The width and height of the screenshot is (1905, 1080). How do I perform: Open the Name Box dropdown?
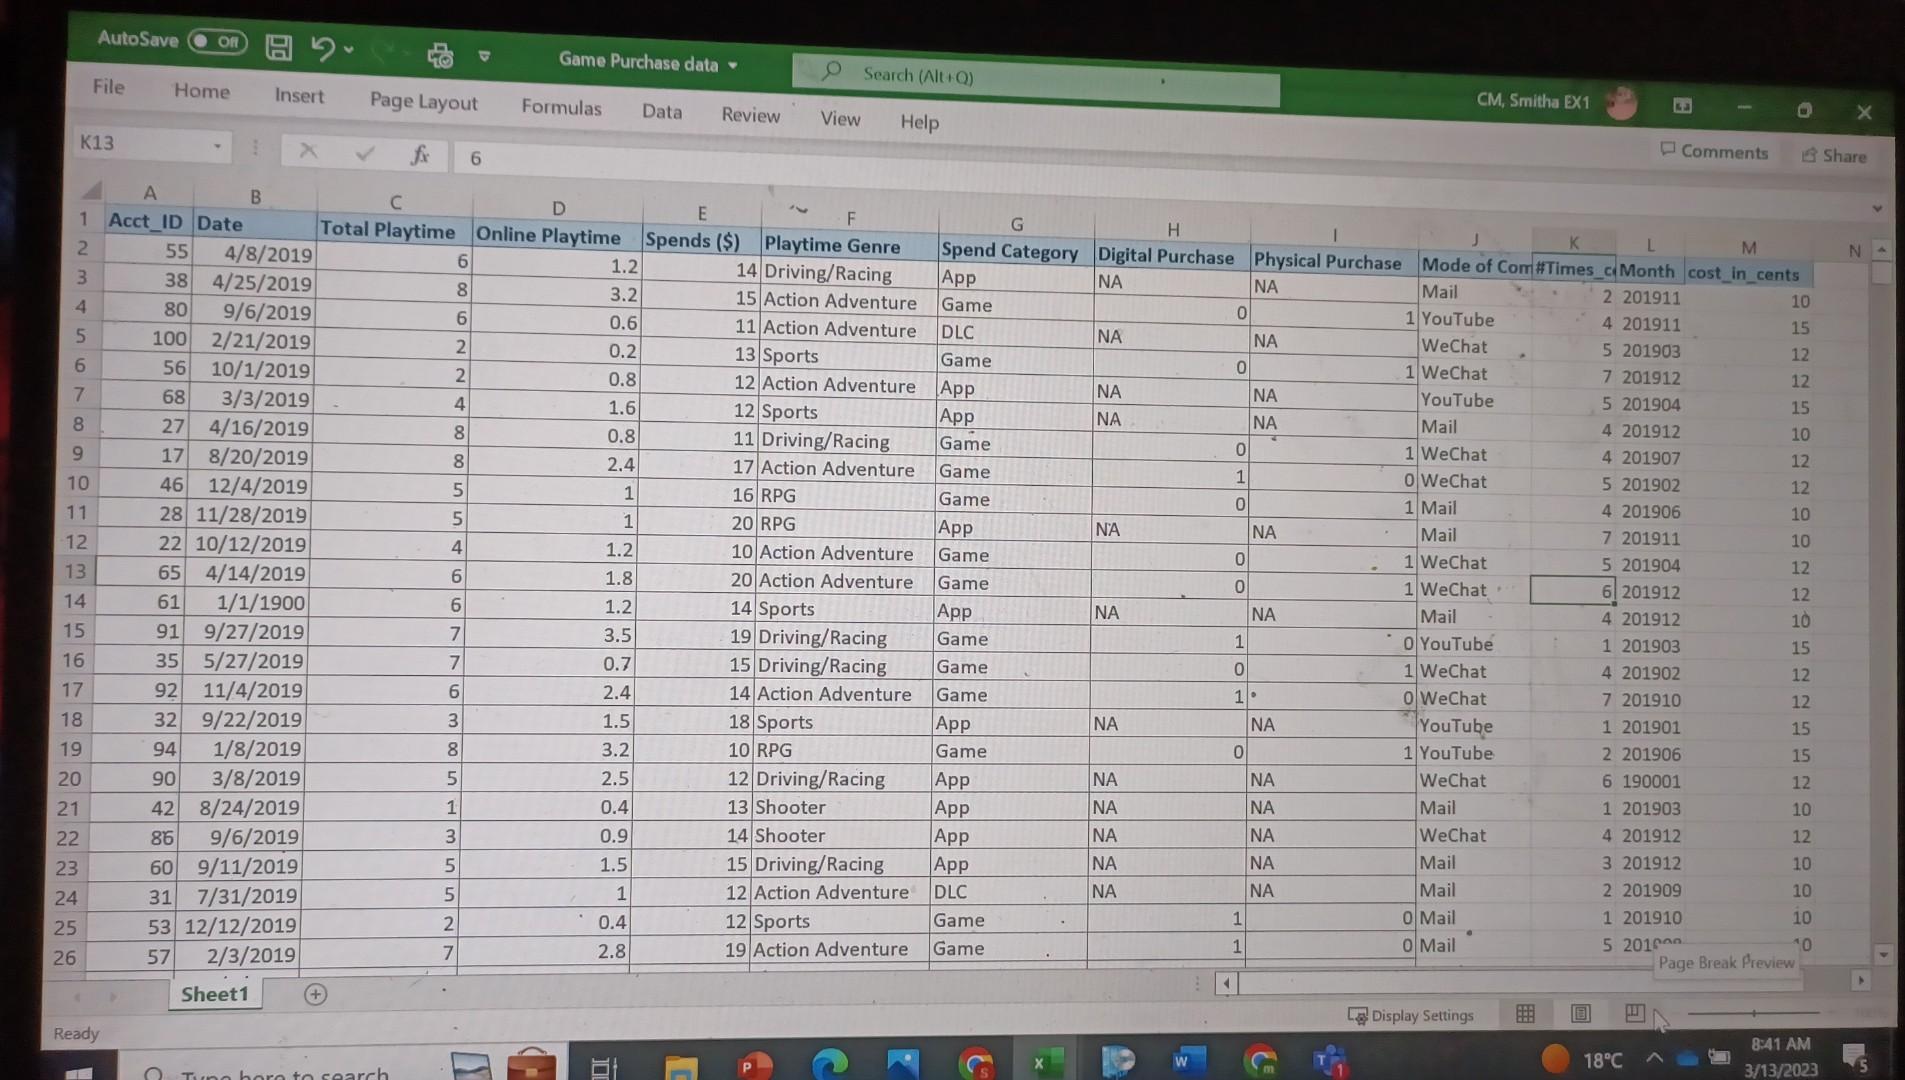click(x=219, y=145)
